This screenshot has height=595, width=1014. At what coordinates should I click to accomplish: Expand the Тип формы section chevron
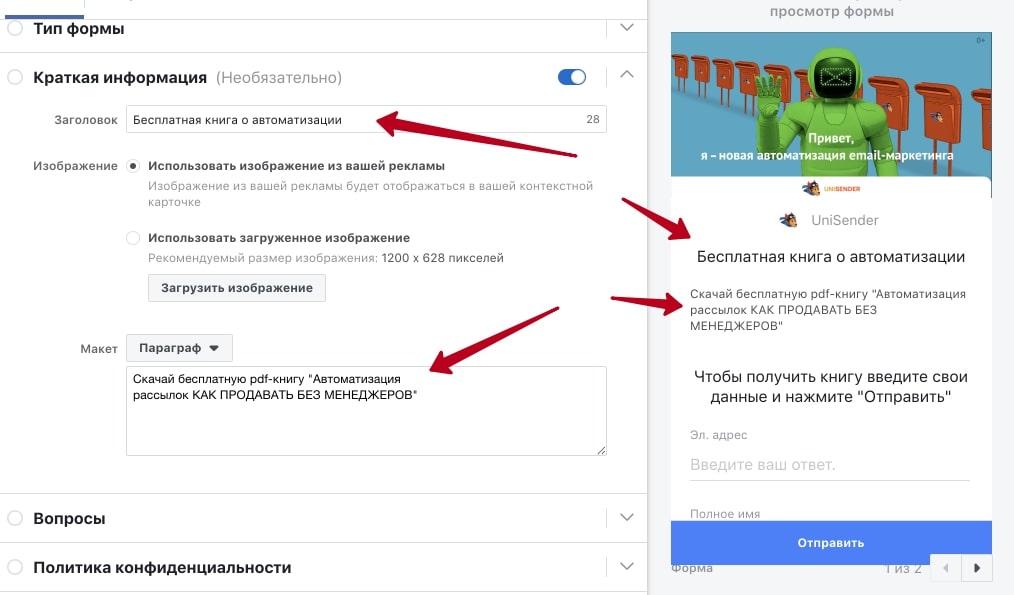627,28
